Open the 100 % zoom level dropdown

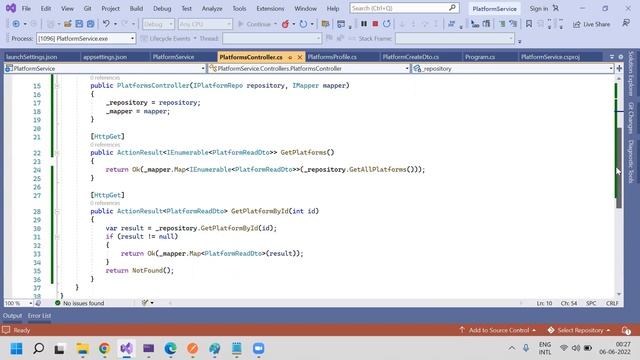click(18, 303)
